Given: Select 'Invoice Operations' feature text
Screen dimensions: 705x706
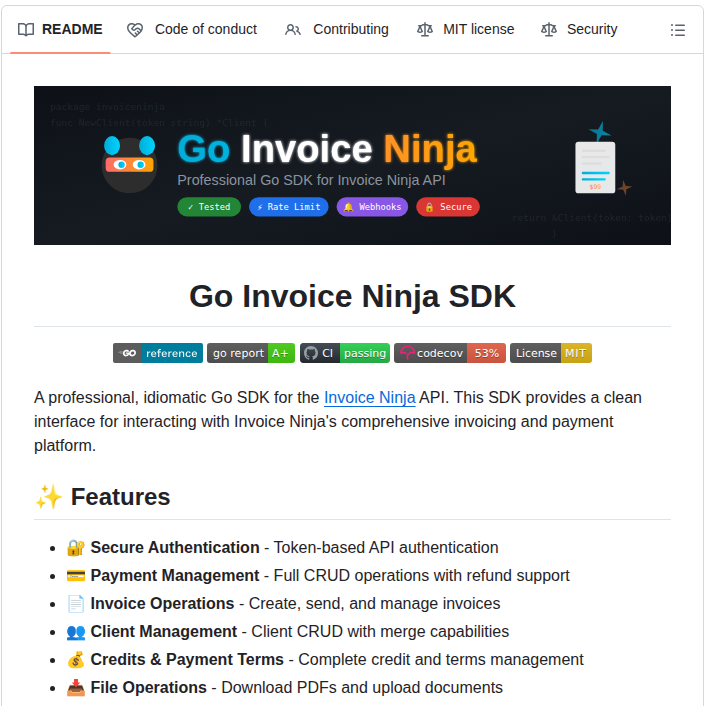Looking at the screenshot, I should (x=162, y=603).
